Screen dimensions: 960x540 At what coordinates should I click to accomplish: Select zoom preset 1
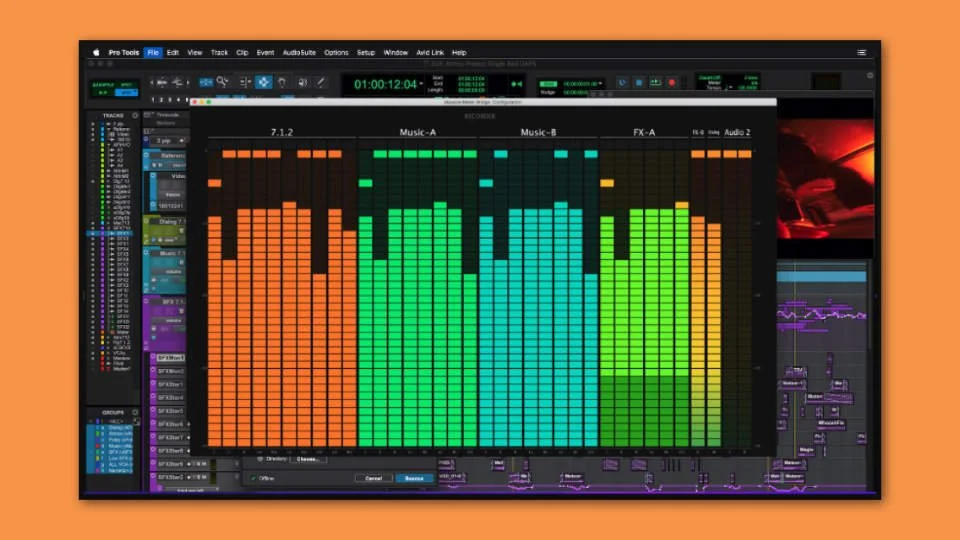[153, 99]
